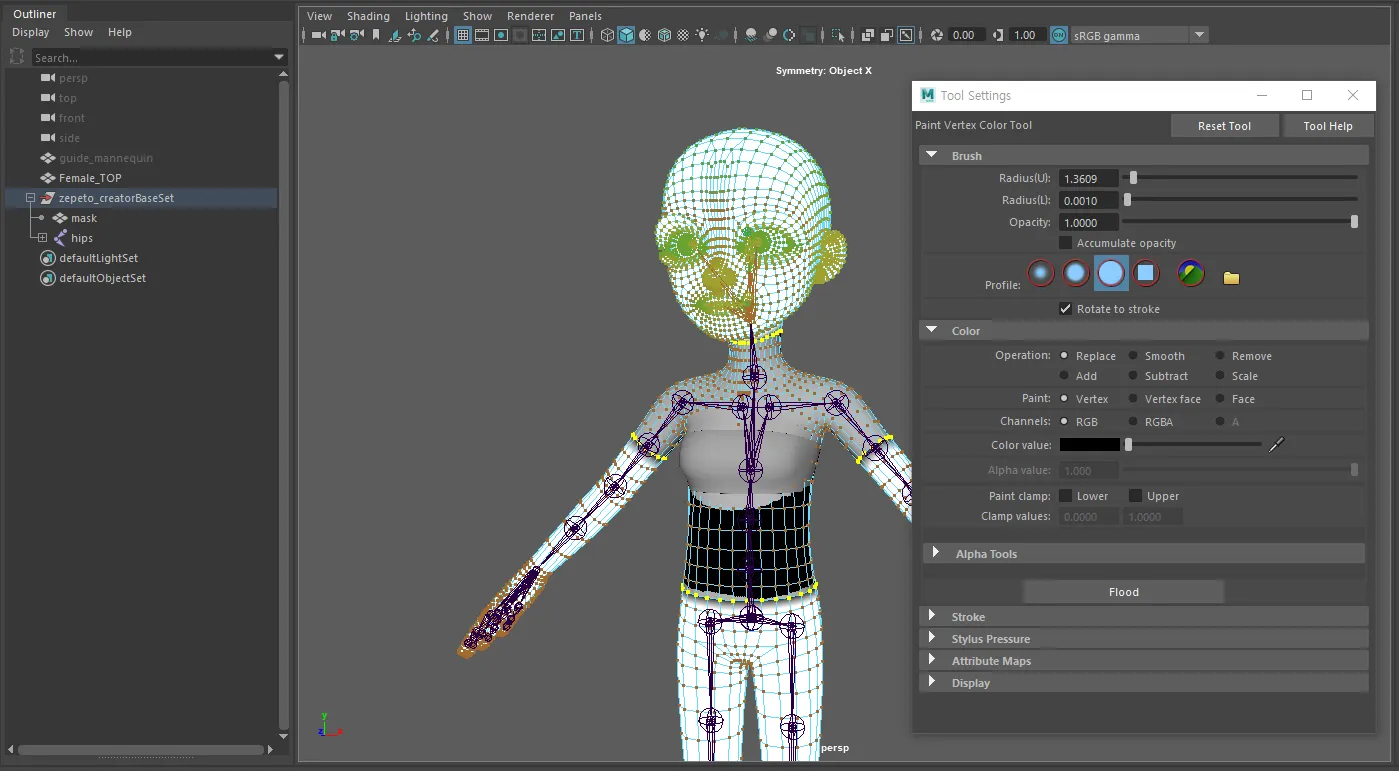
Task: Open the Outliner Display menu
Action: click(x=30, y=32)
